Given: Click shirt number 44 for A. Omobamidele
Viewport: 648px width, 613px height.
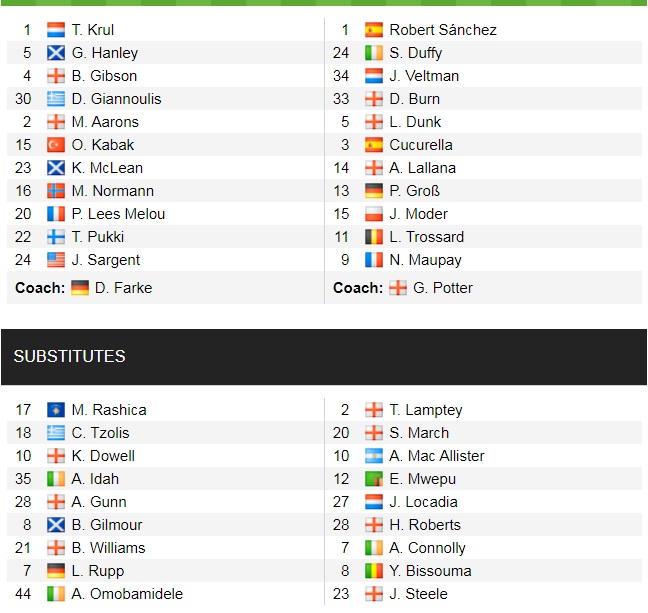Looking at the screenshot, I should coord(24,594).
